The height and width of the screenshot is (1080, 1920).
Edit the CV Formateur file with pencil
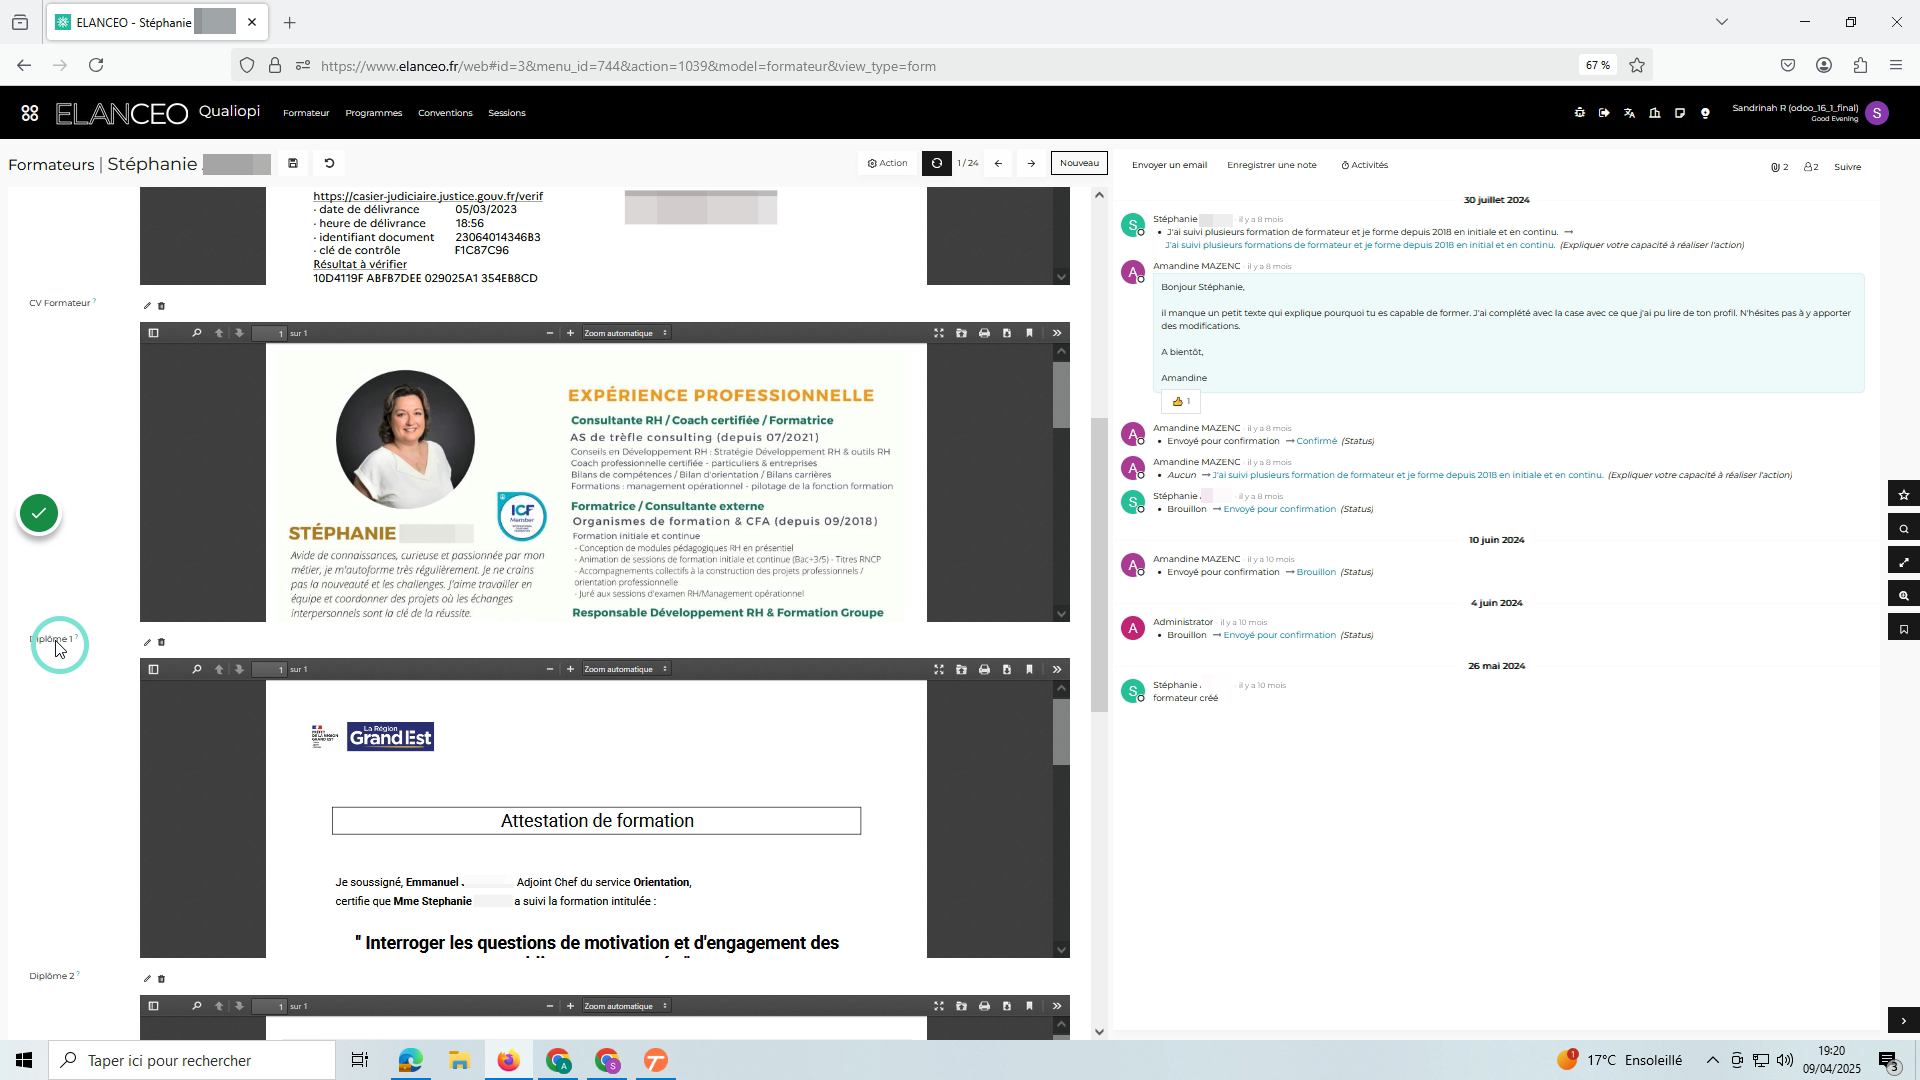coord(147,306)
